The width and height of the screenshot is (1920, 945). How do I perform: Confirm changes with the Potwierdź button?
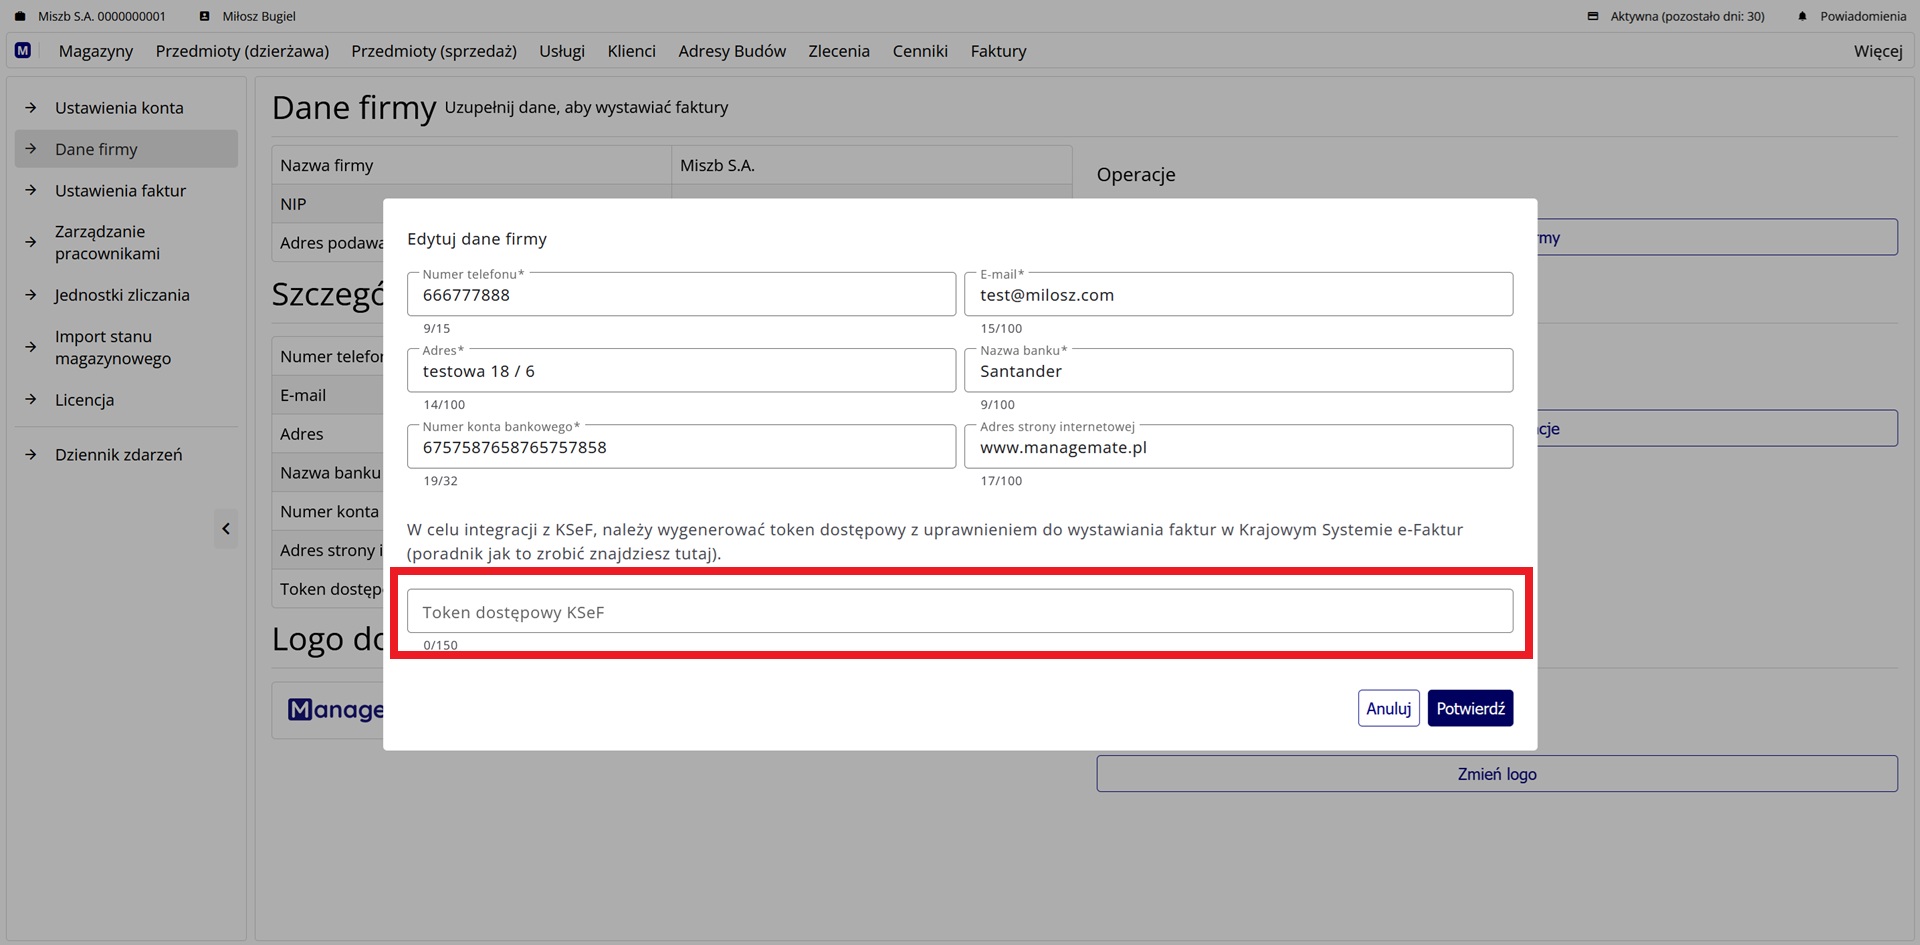[x=1470, y=707]
